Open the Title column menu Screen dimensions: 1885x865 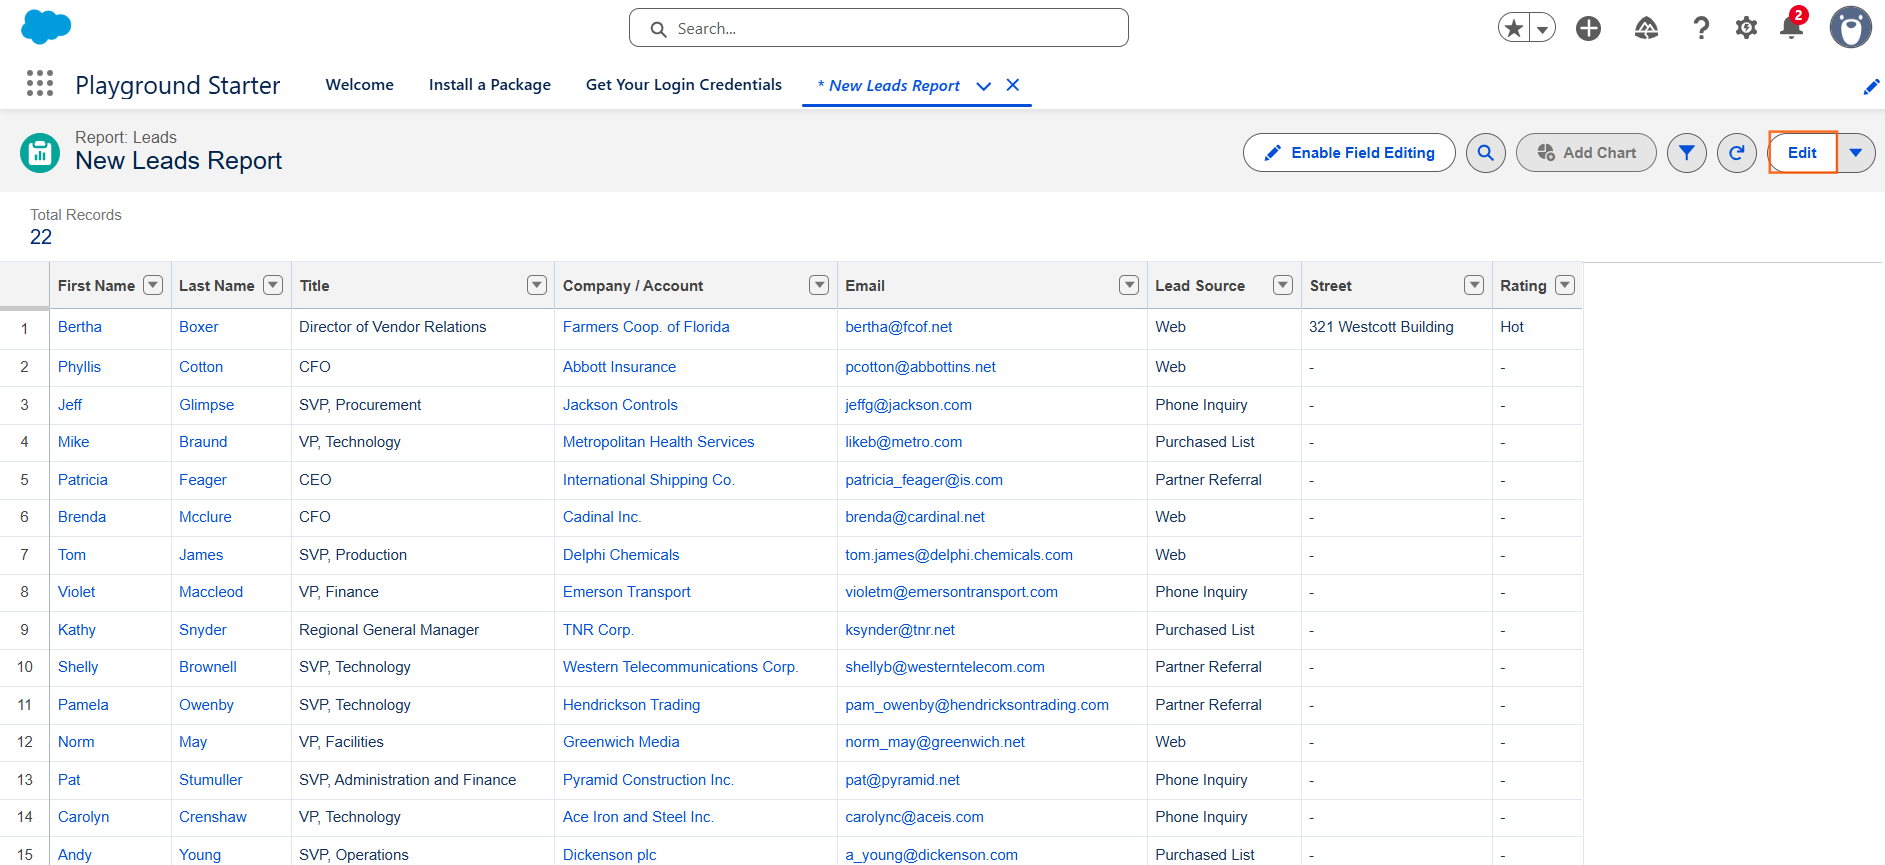[537, 285]
